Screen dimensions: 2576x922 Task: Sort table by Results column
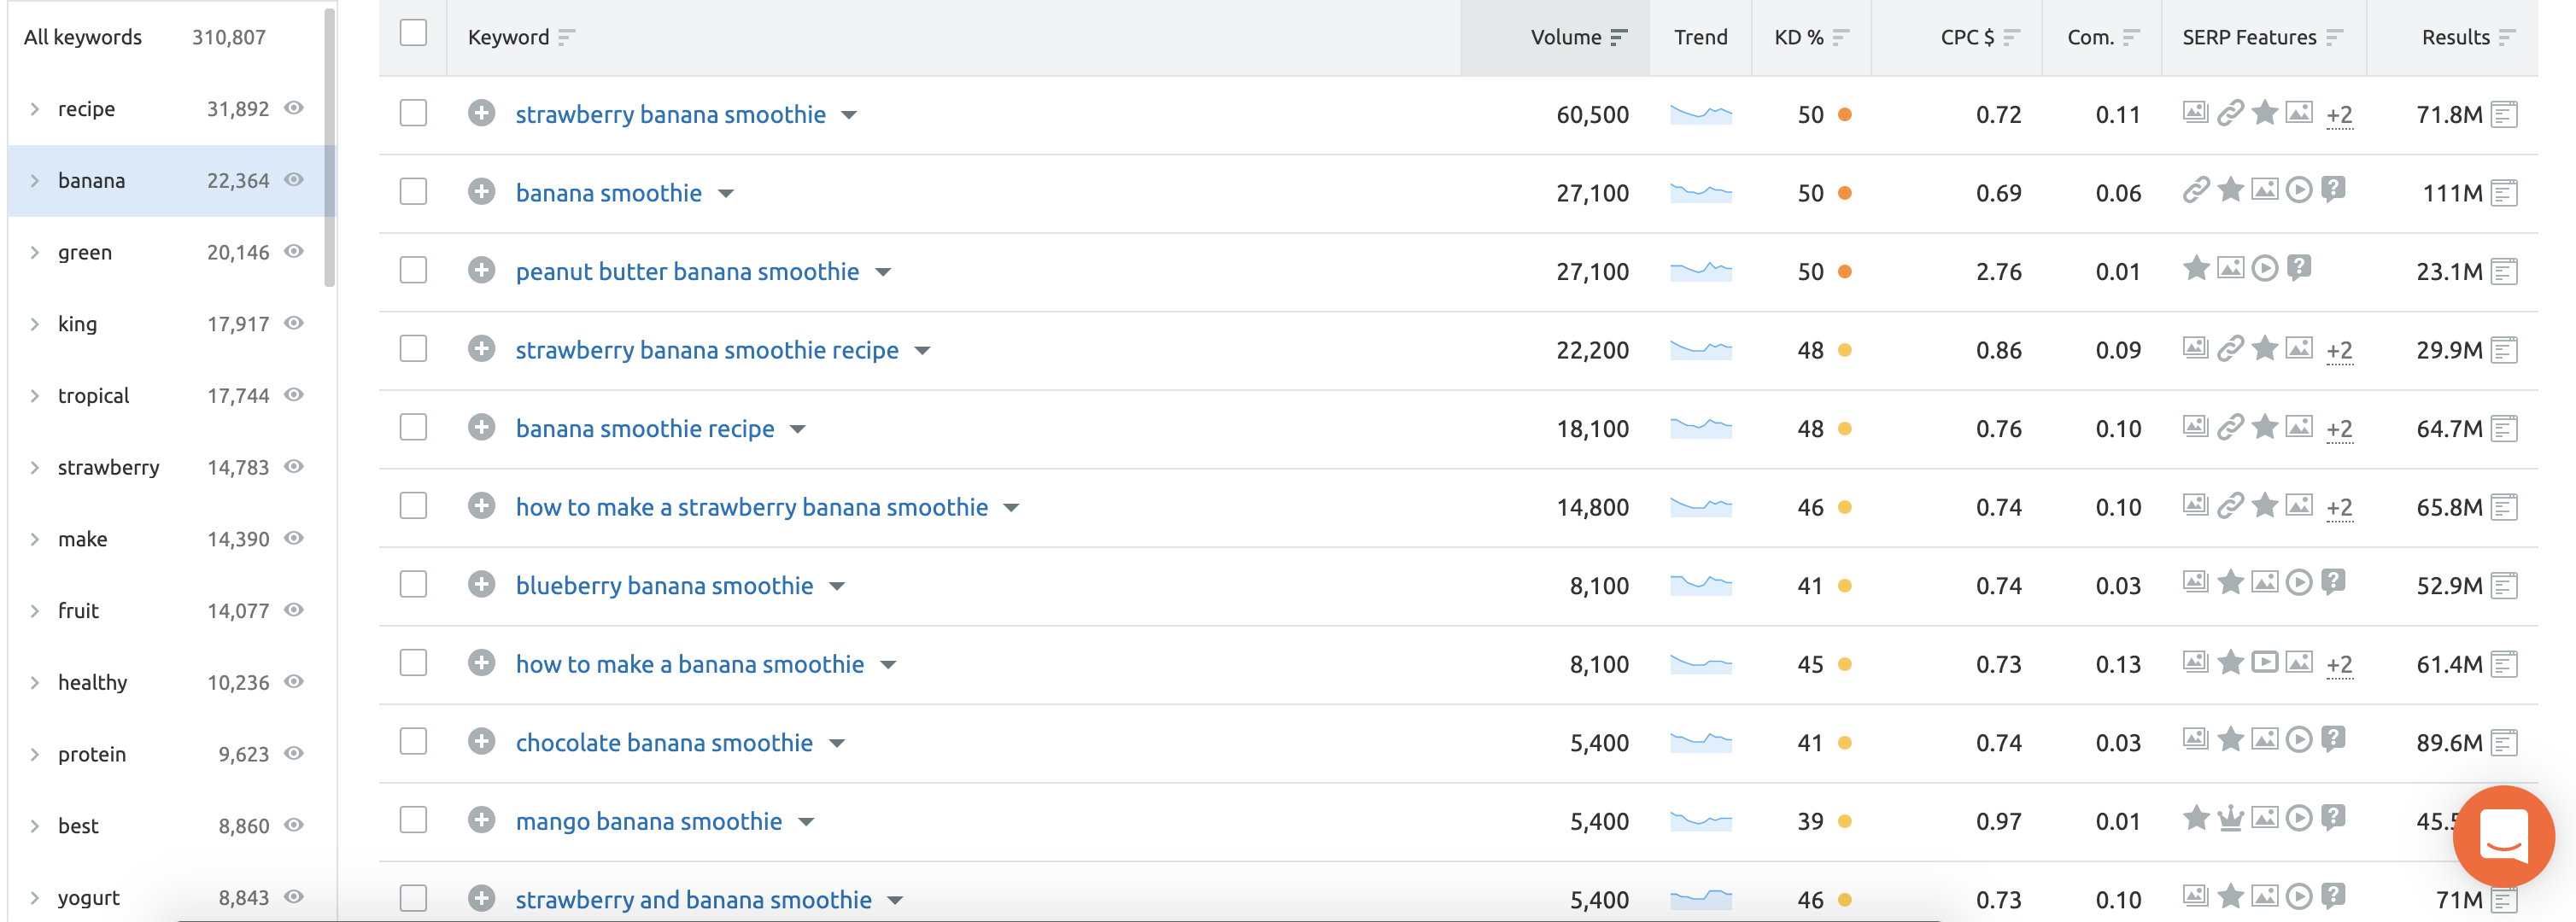tap(2507, 38)
